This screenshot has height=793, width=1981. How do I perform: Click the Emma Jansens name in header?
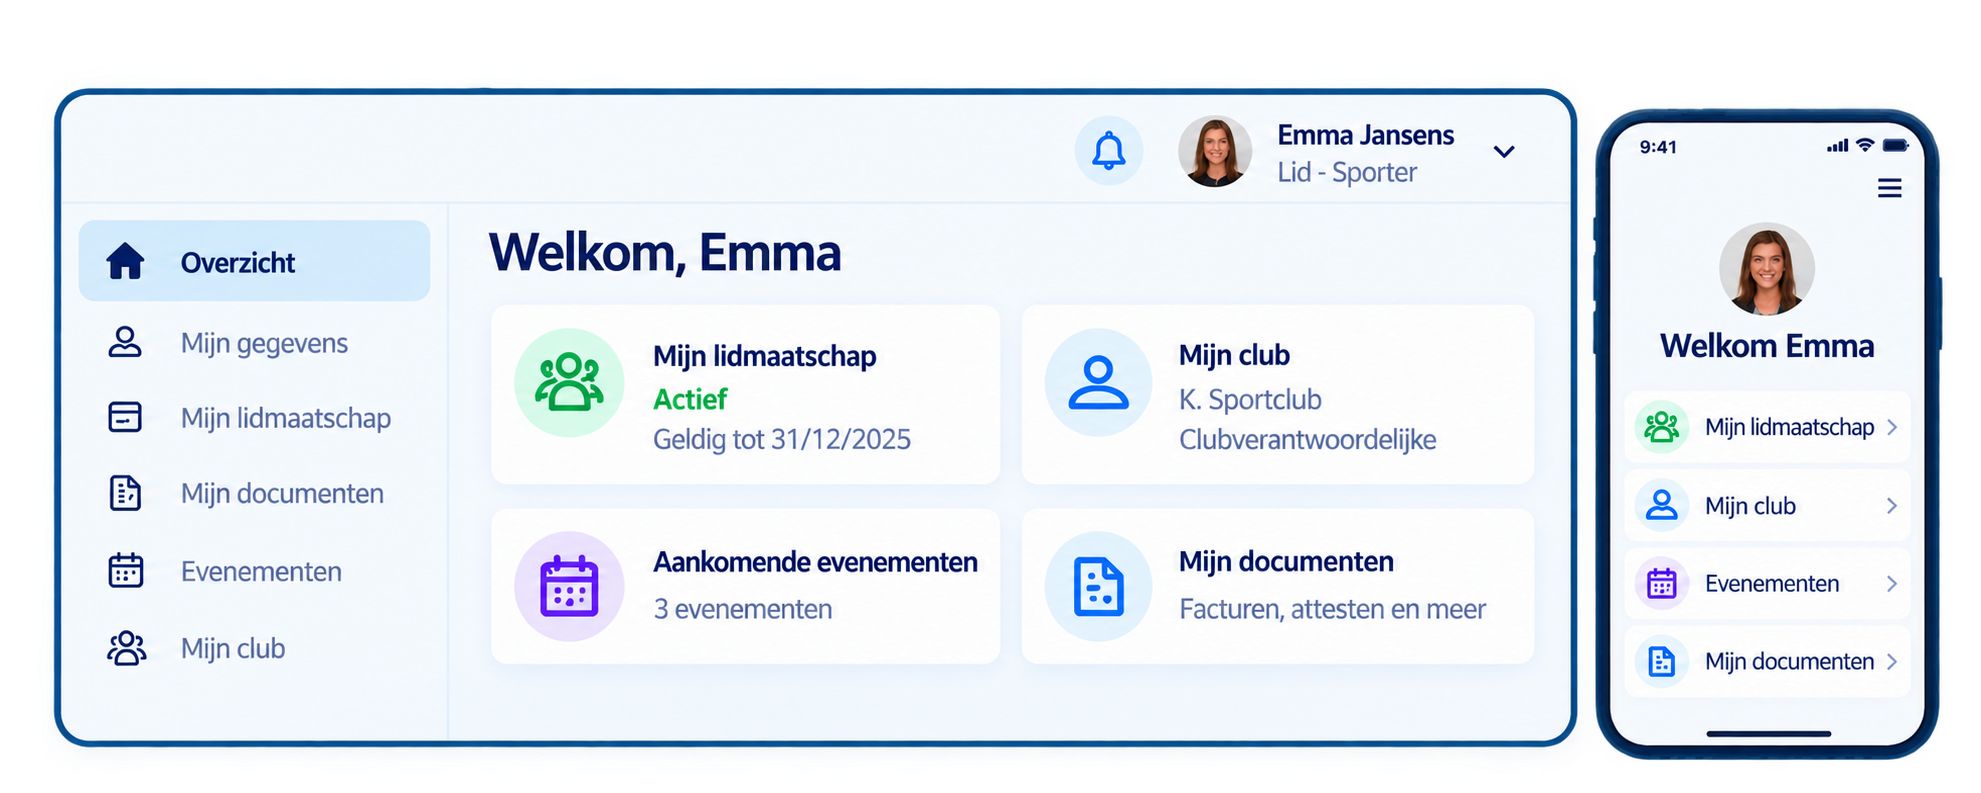pyautogui.click(x=1365, y=135)
